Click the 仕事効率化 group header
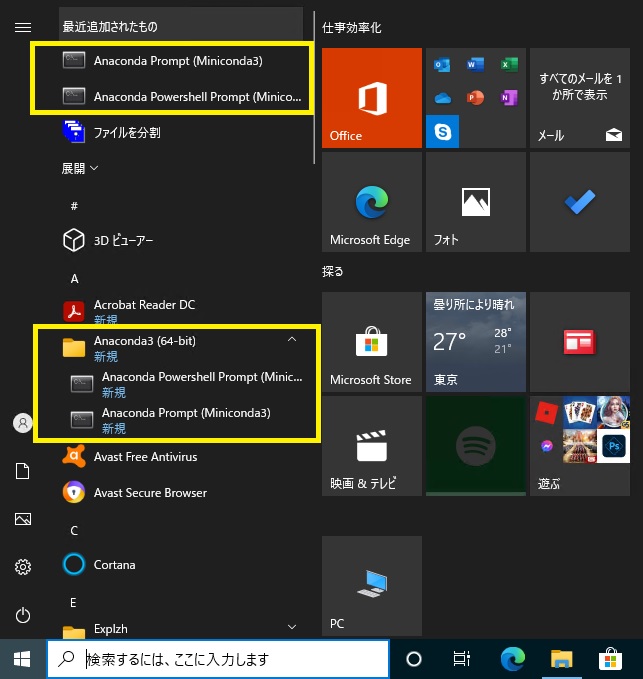This screenshot has width=643, height=679. point(352,28)
